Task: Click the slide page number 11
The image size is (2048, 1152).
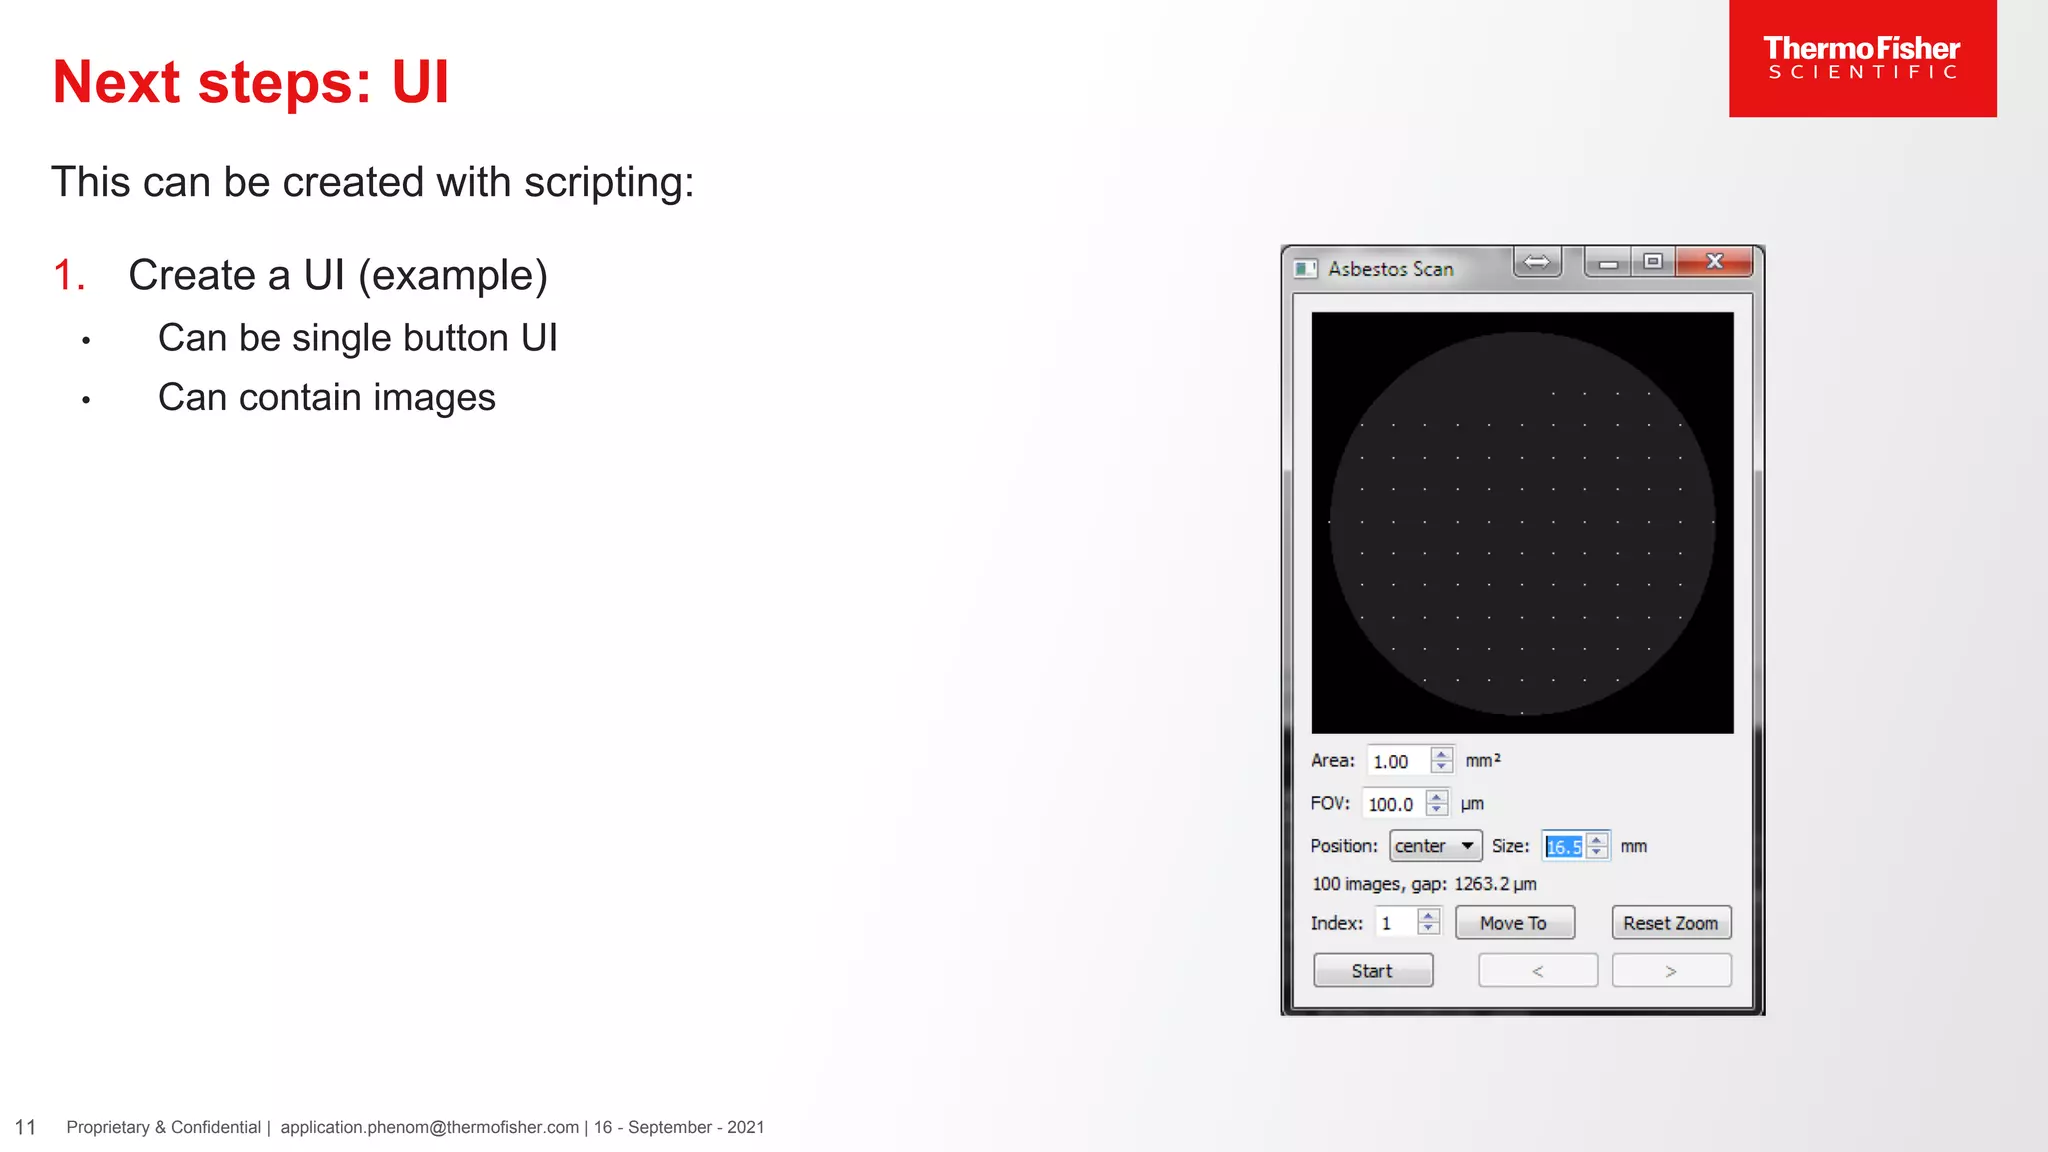Action: pyautogui.click(x=26, y=1128)
